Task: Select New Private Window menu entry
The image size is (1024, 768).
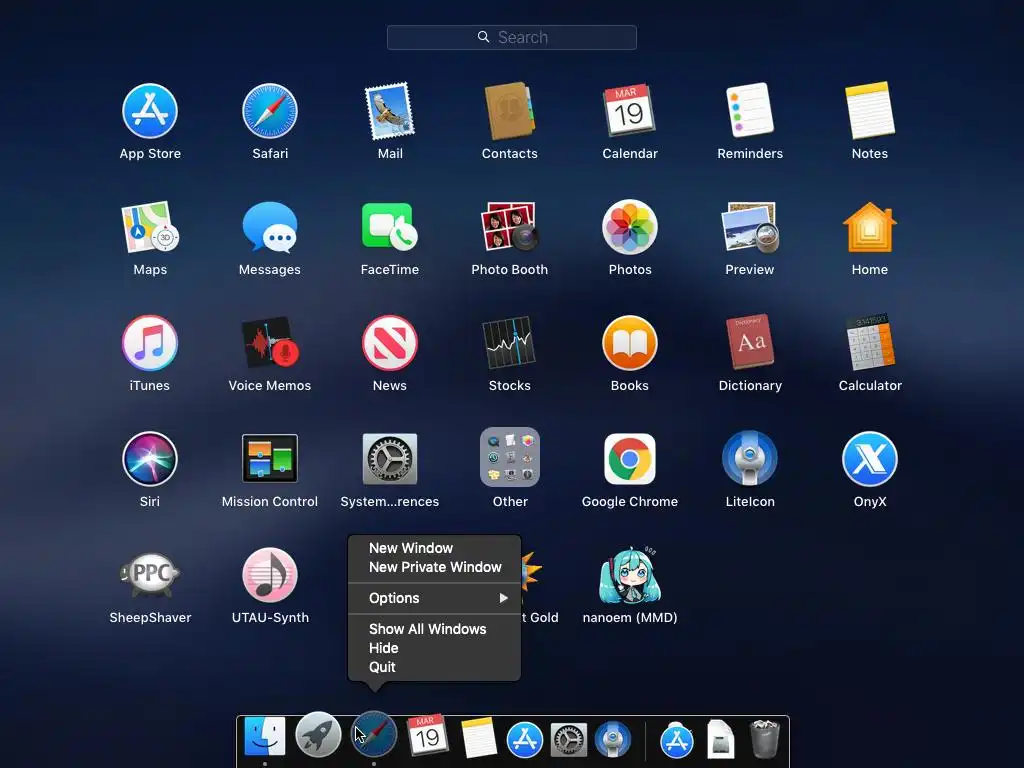Action: 434,567
